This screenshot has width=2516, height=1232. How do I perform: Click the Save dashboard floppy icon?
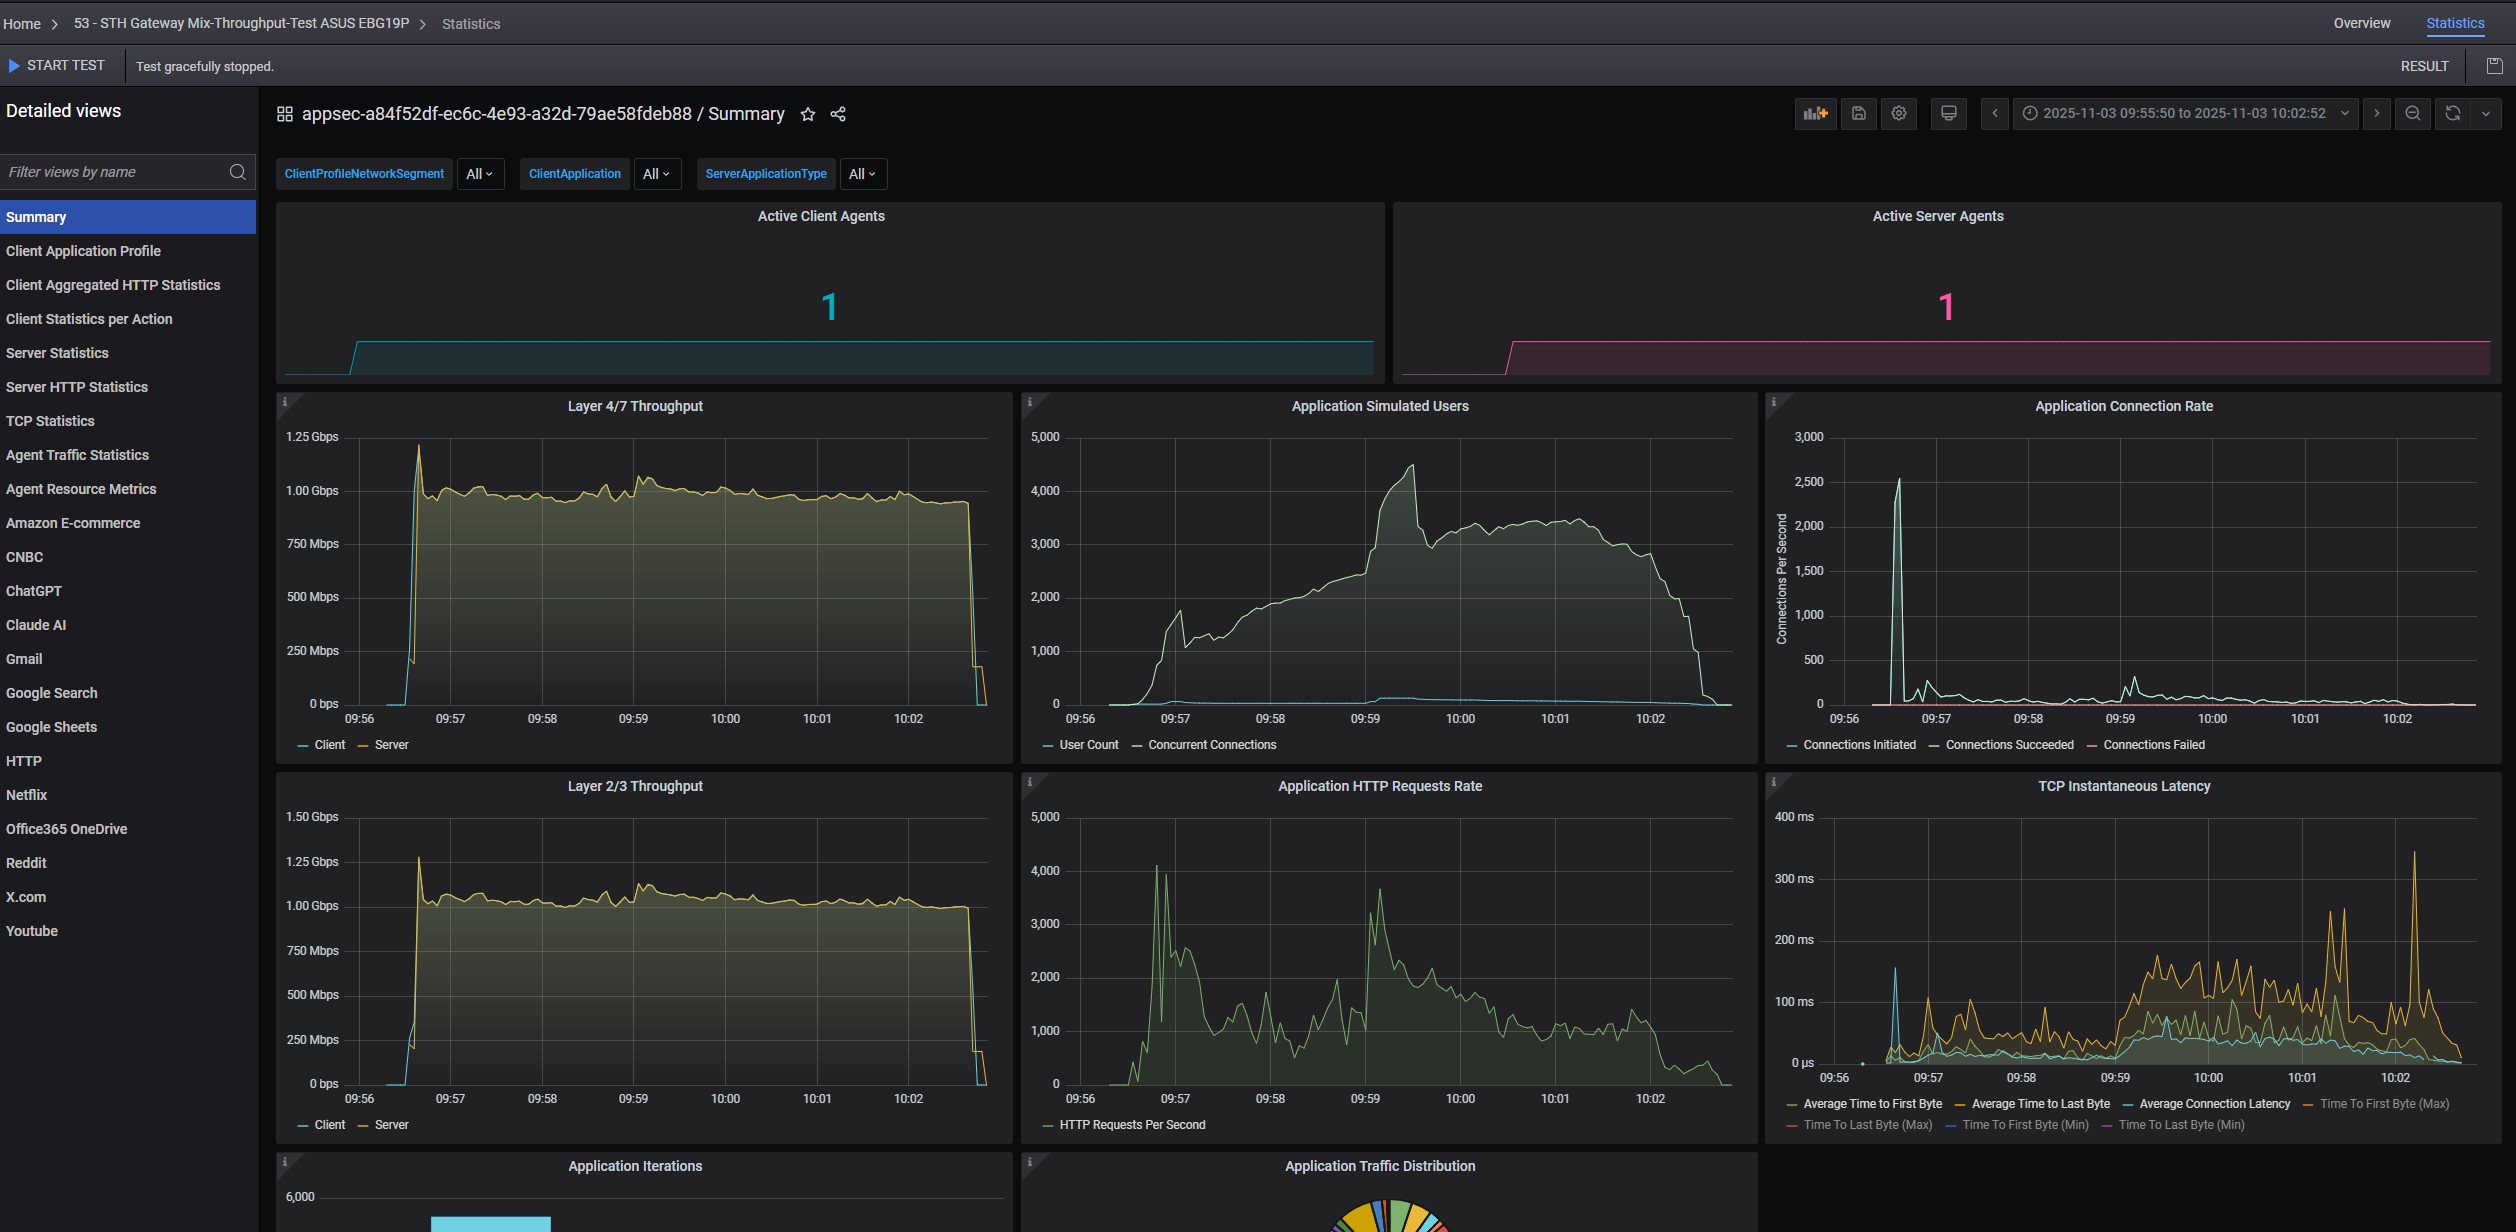pos(1858,114)
